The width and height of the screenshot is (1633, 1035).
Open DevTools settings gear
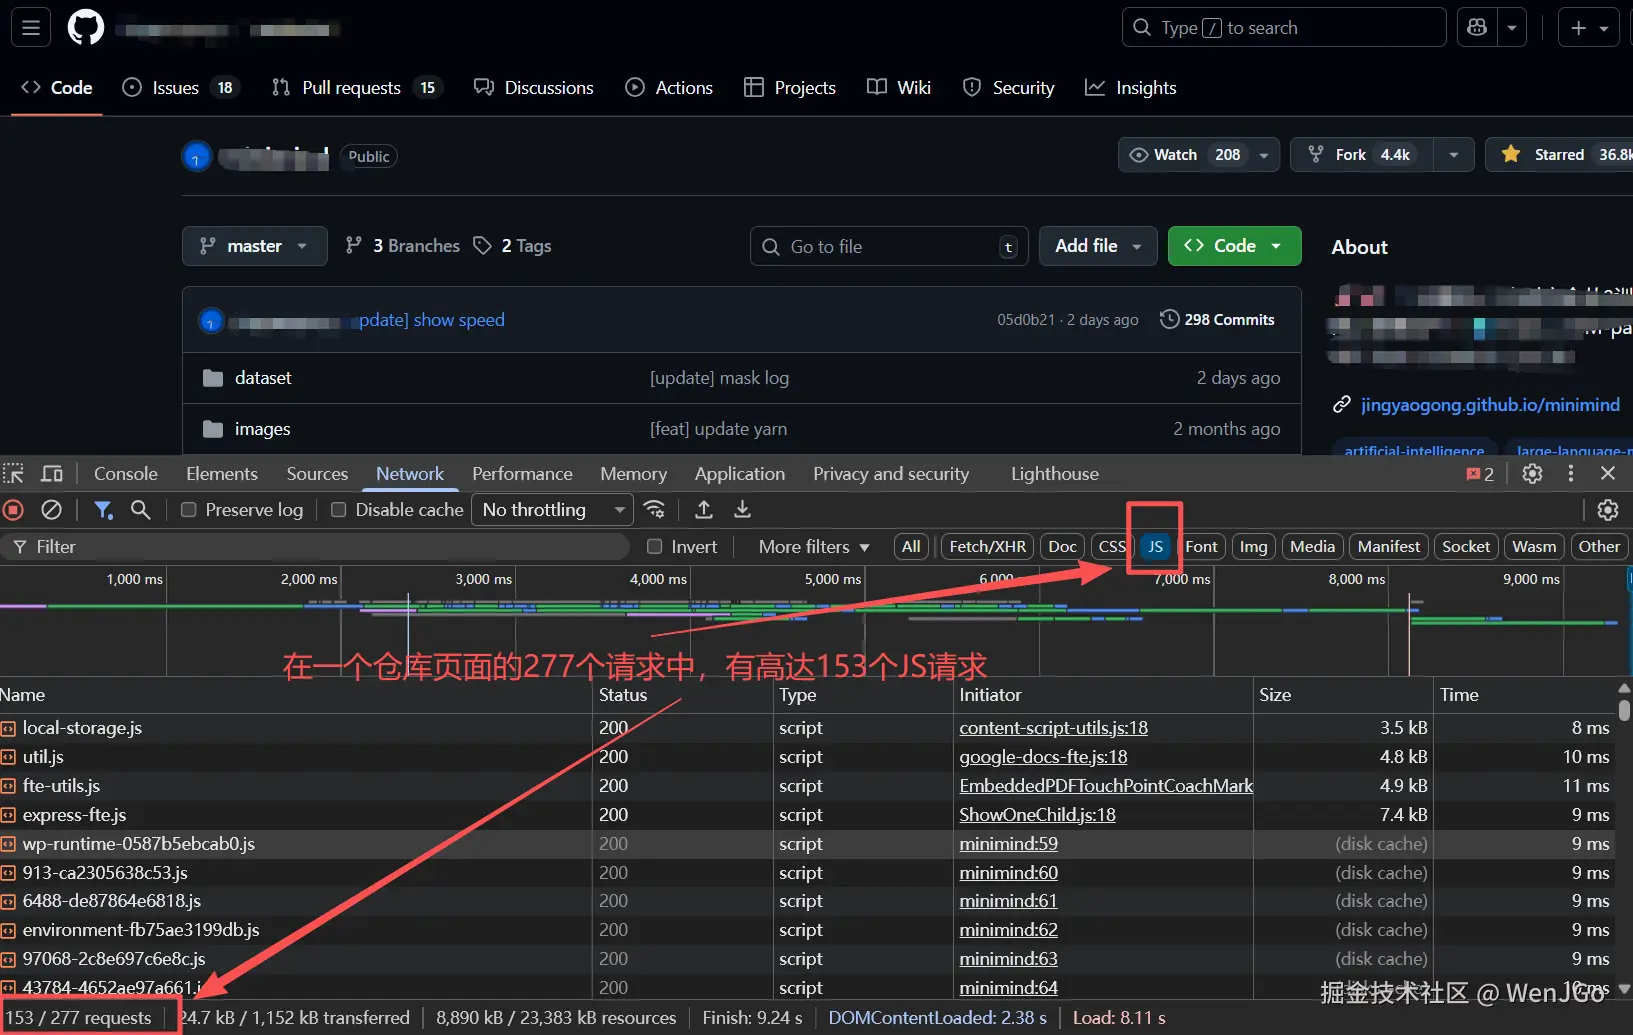[x=1532, y=474]
